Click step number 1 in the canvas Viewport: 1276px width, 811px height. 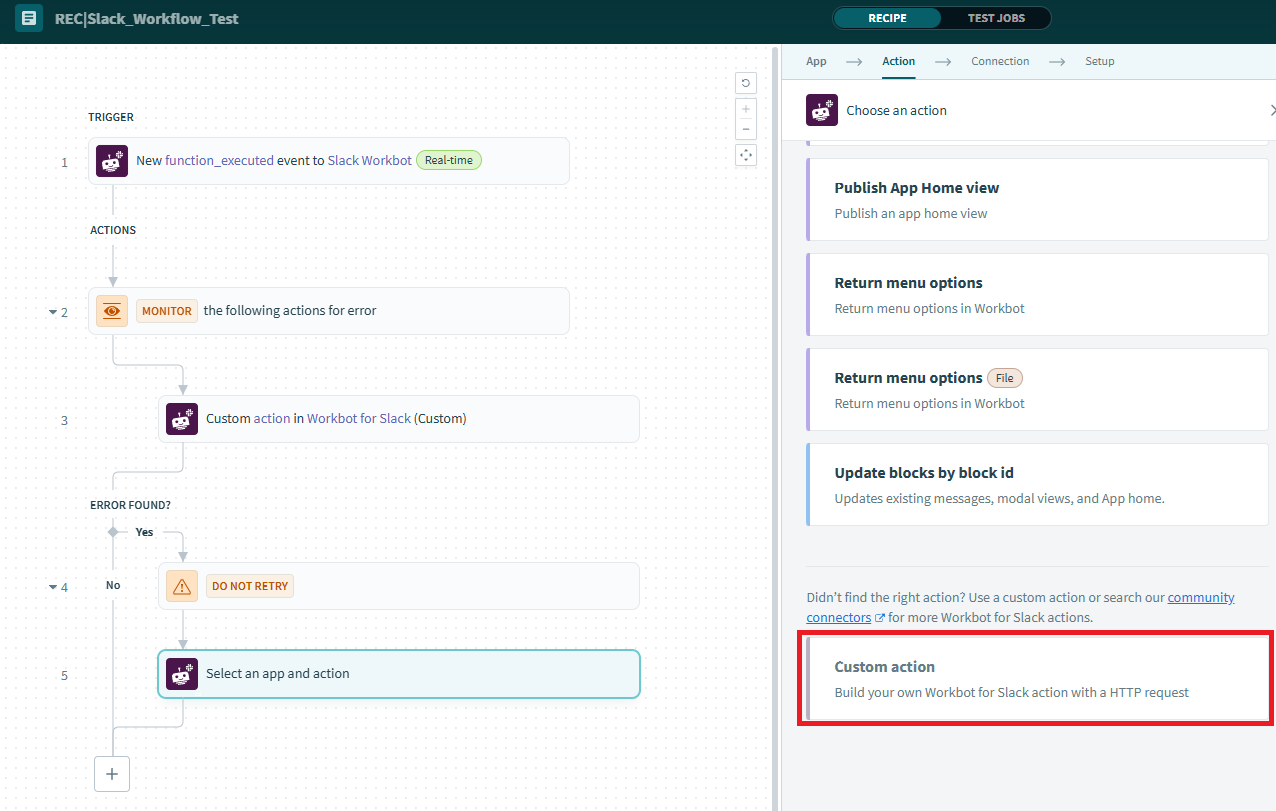coord(65,162)
